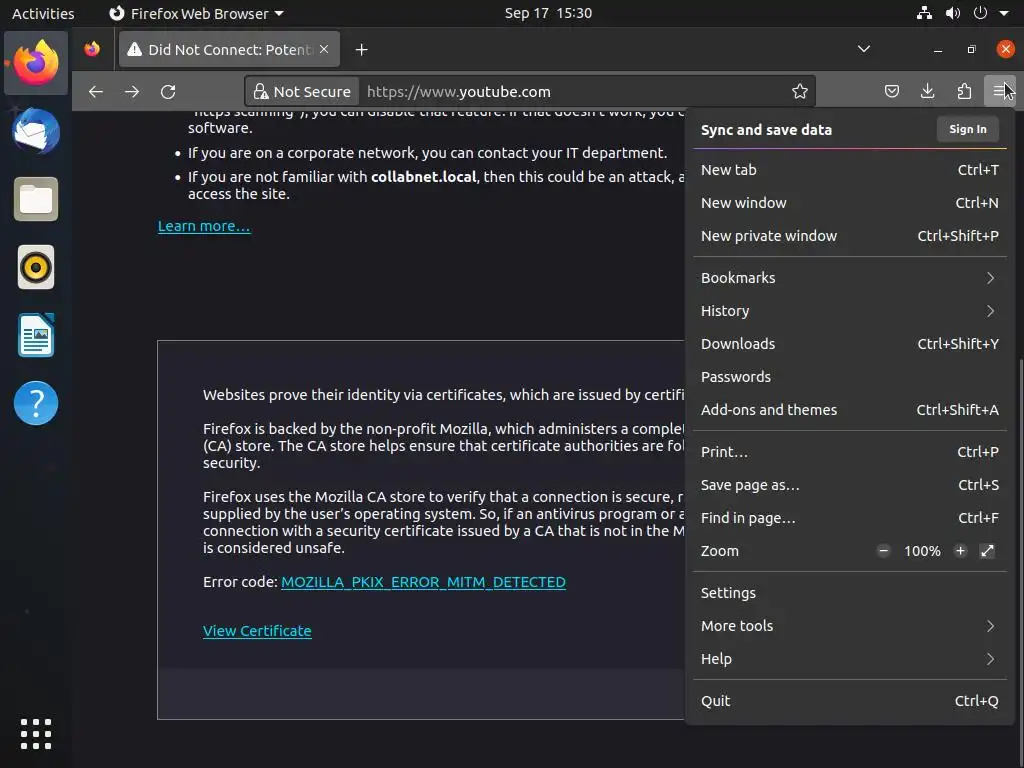Click the Not Secure lock indicator
The width and height of the screenshot is (1024, 768).
click(302, 91)
